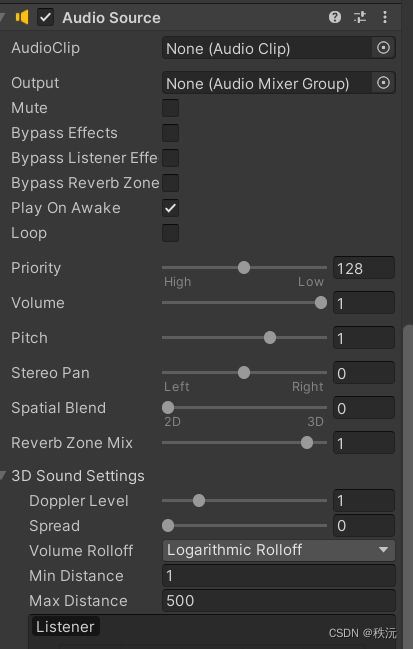Click the Pitch value field
Screen dimensions: 413x649
coord(364,338)
